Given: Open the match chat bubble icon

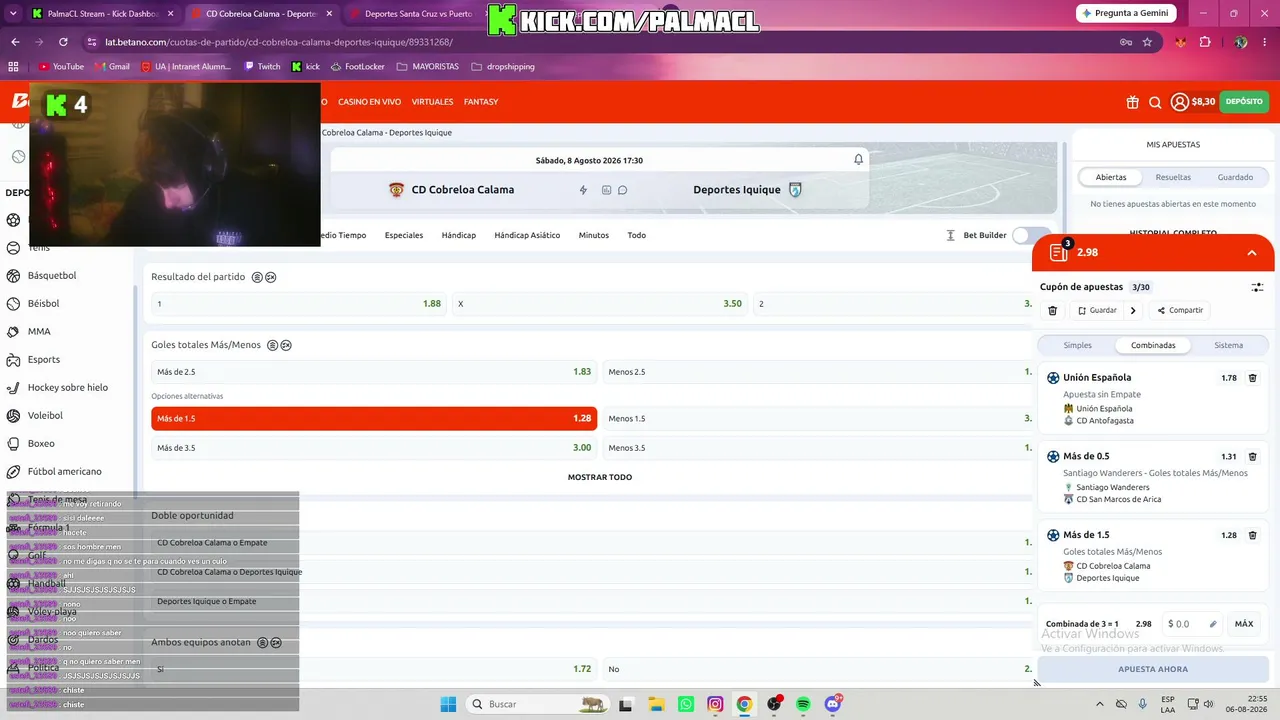Looking at the screenshot, I should point(622,190).
